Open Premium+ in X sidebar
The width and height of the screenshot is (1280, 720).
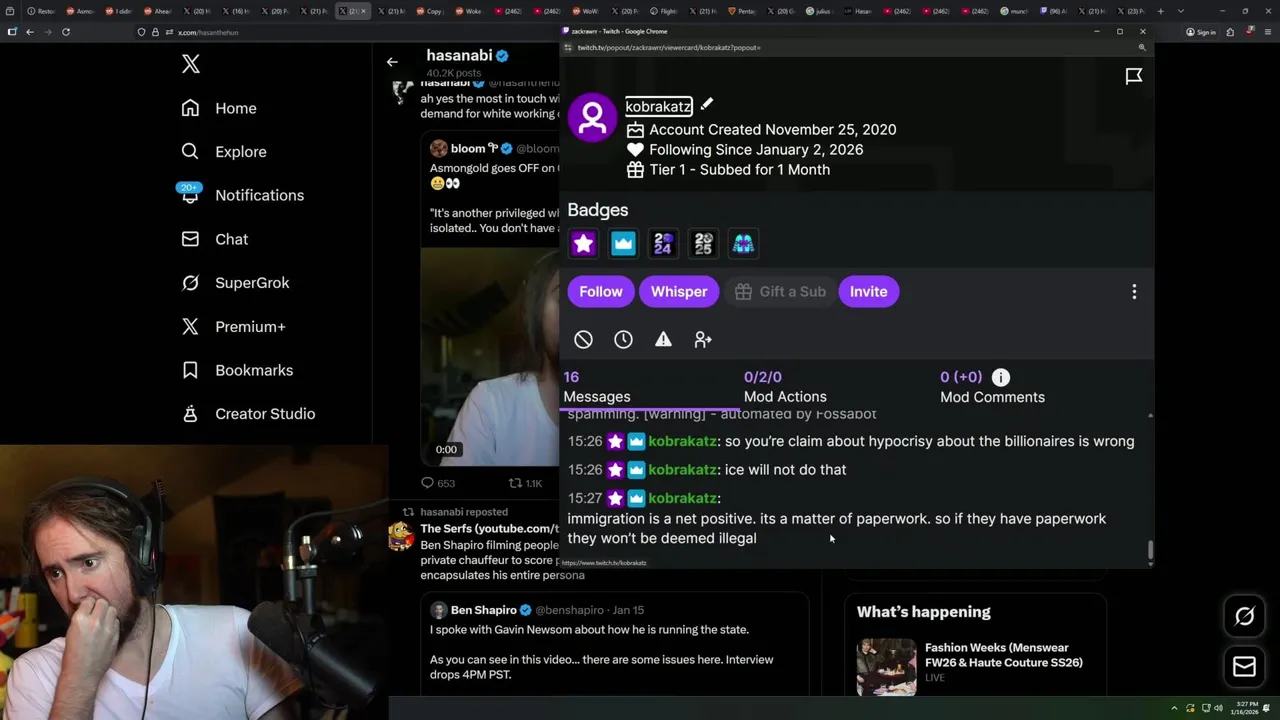pos(234,326)
